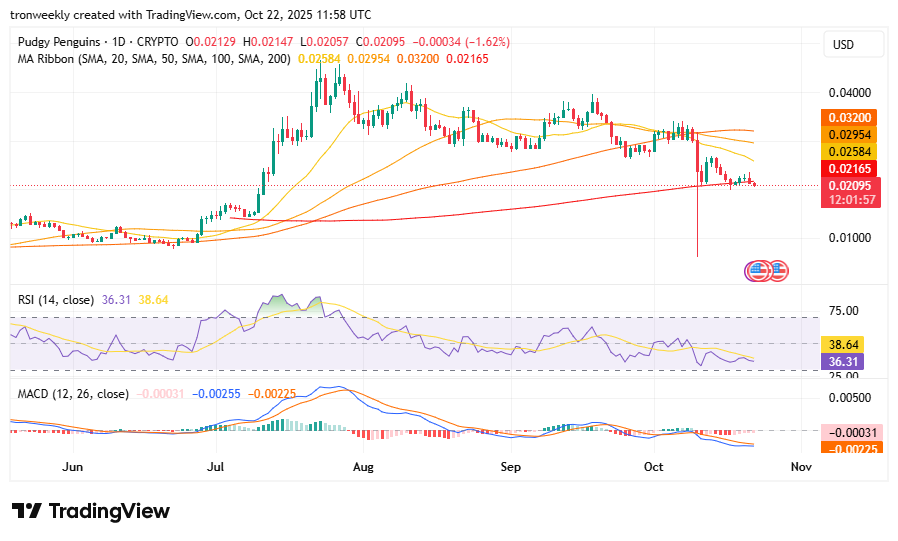Click the orange -0.00225 MACD value label
This screenshot has height=541, width=898.
[x=849, y=448]
